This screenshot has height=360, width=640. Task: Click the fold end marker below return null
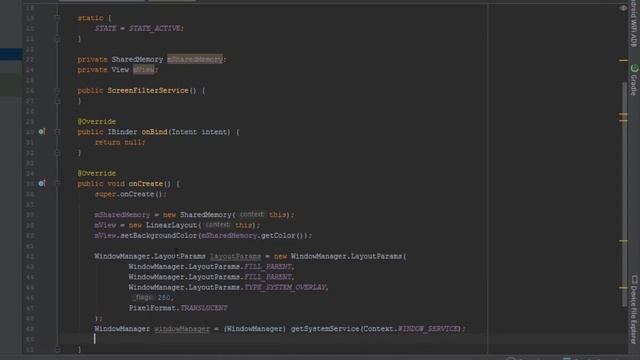58,153
